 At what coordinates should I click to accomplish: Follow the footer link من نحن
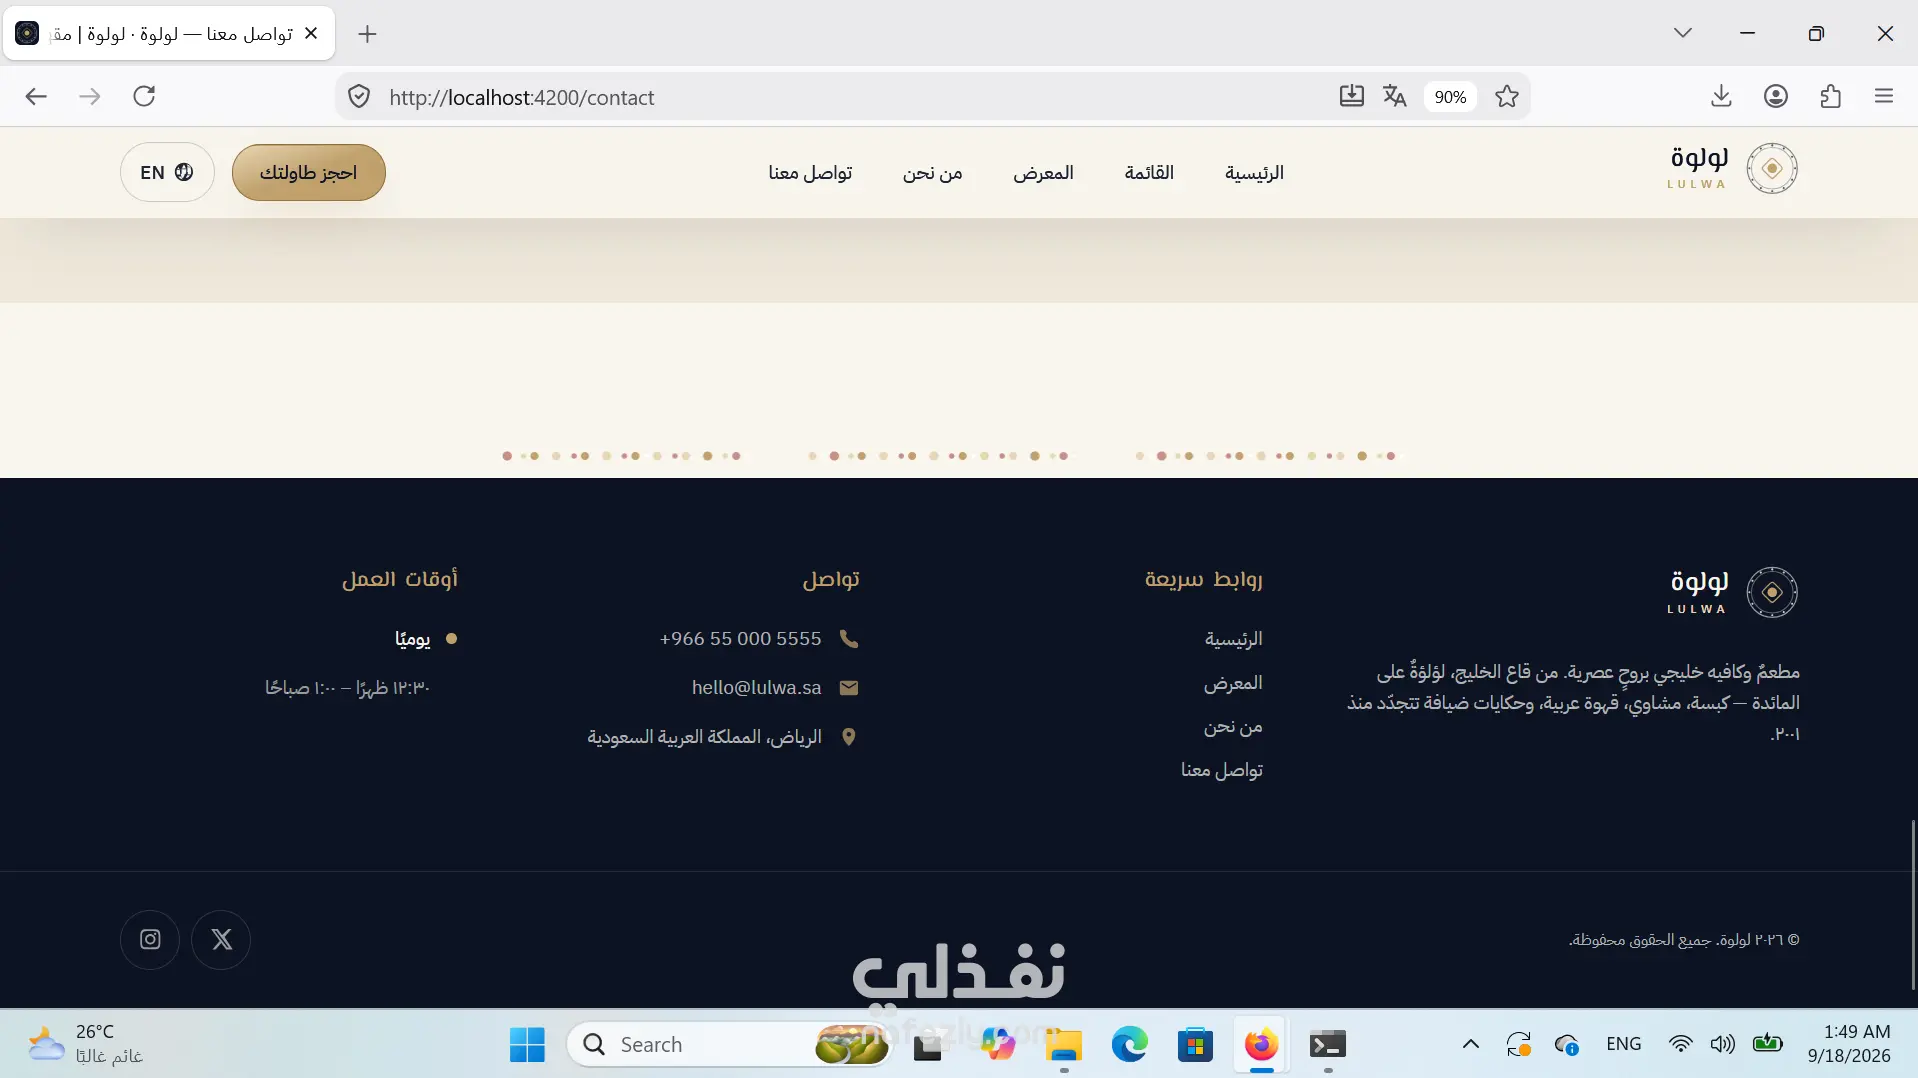1233,726
